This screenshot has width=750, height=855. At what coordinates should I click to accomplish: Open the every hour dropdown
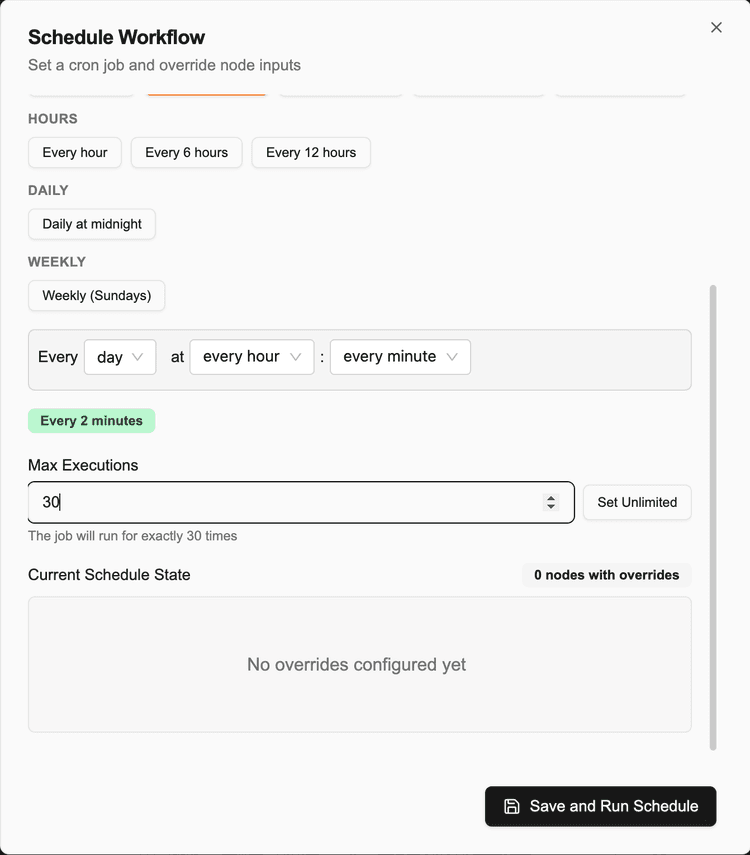pyautogui.click(x=251, y=356)
